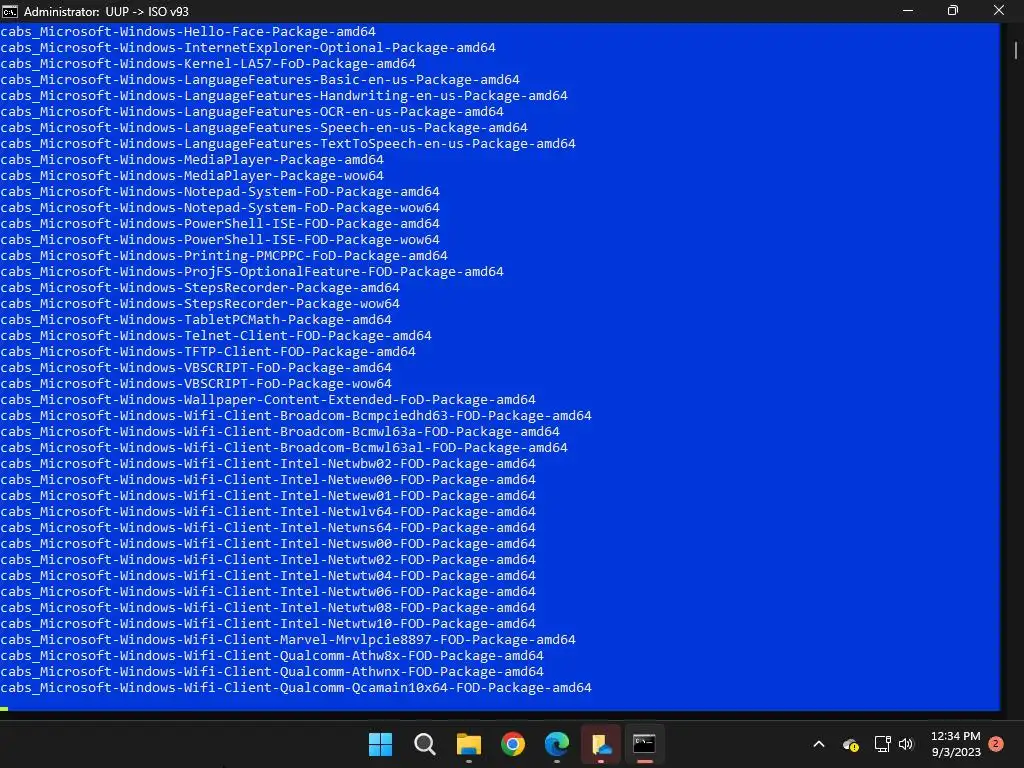
Task: Click the Wallpaper-Content-Extended-FoD line
Action: (268, 400)
